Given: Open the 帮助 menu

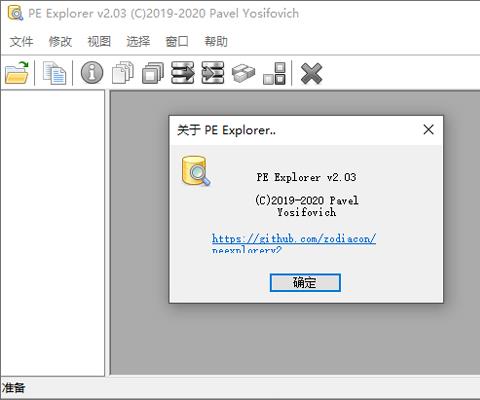Looking at the screenshot, I should (216, 42).
